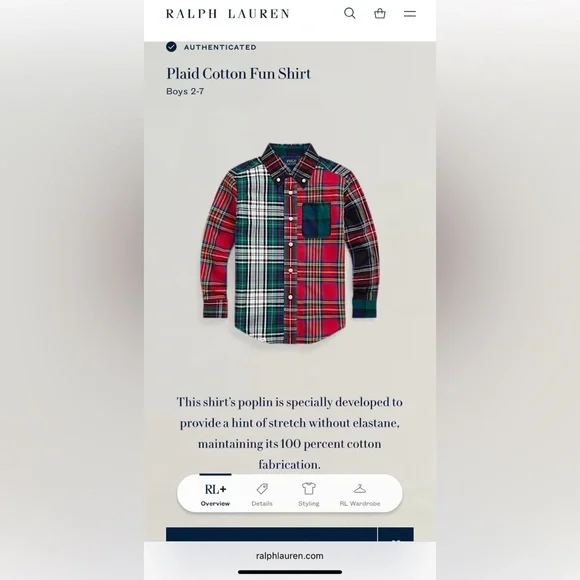Open the shopping bag icon
580x580 pixels.
380,14
